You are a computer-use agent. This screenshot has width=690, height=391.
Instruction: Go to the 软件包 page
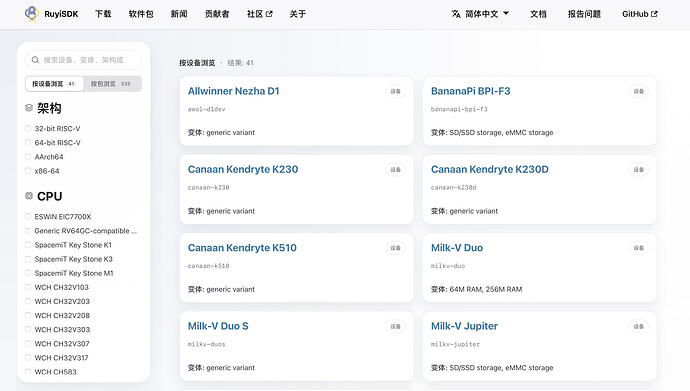point(141,14)
